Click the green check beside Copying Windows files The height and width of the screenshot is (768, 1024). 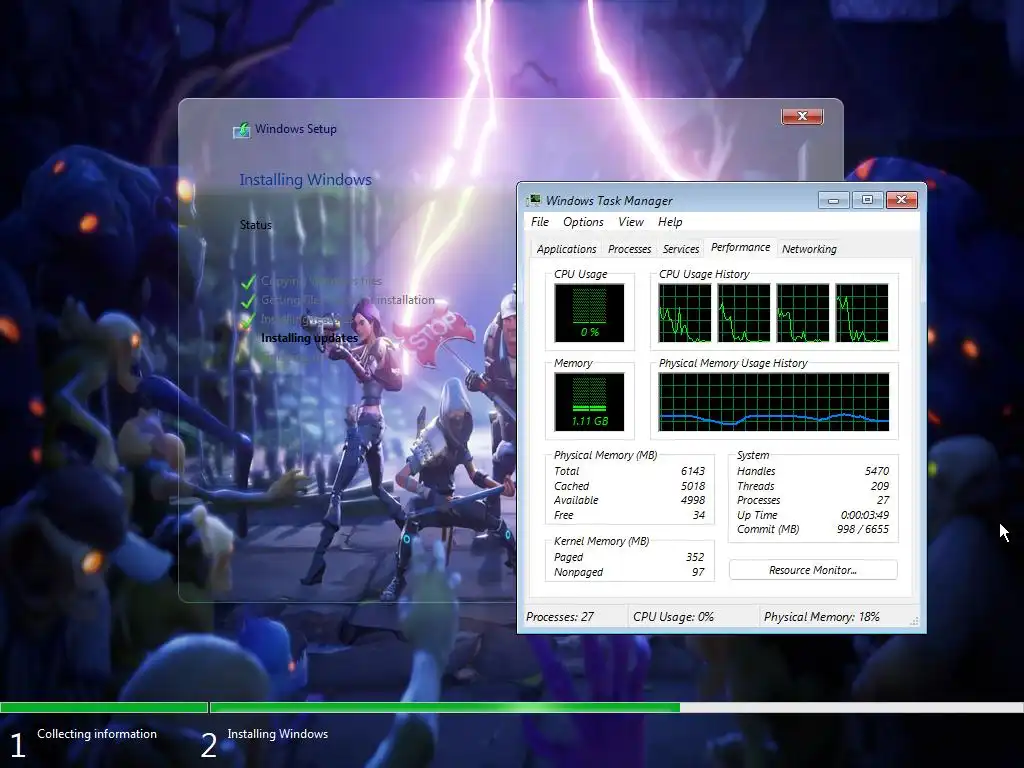(x=248, y=282)
